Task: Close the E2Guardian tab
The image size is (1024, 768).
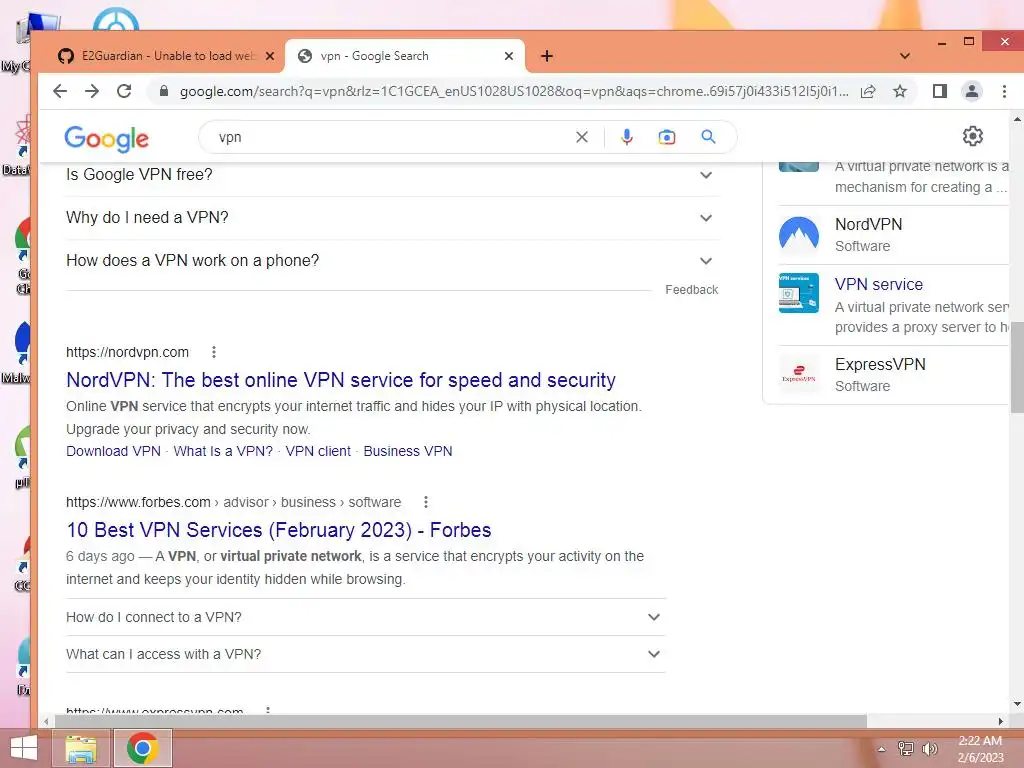Action: (x=270, y=56)
